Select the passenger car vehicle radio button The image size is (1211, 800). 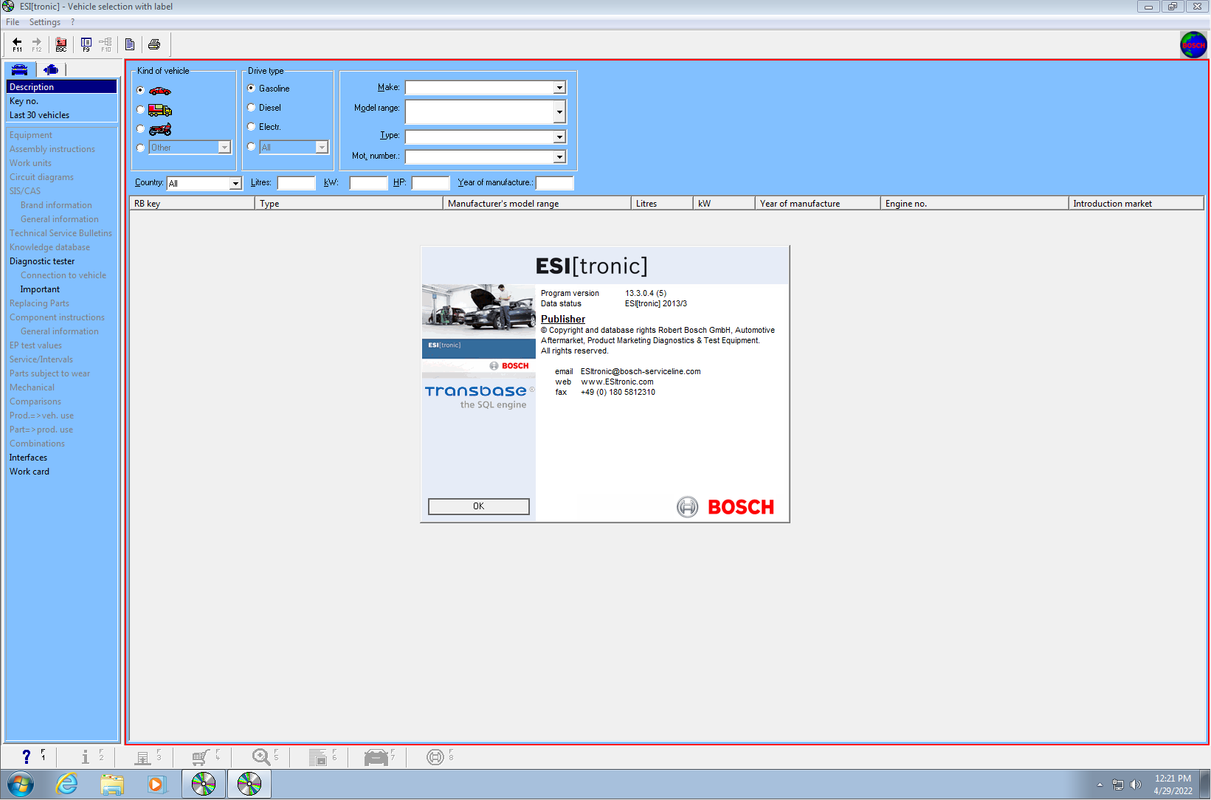click(x=141, y=90)
